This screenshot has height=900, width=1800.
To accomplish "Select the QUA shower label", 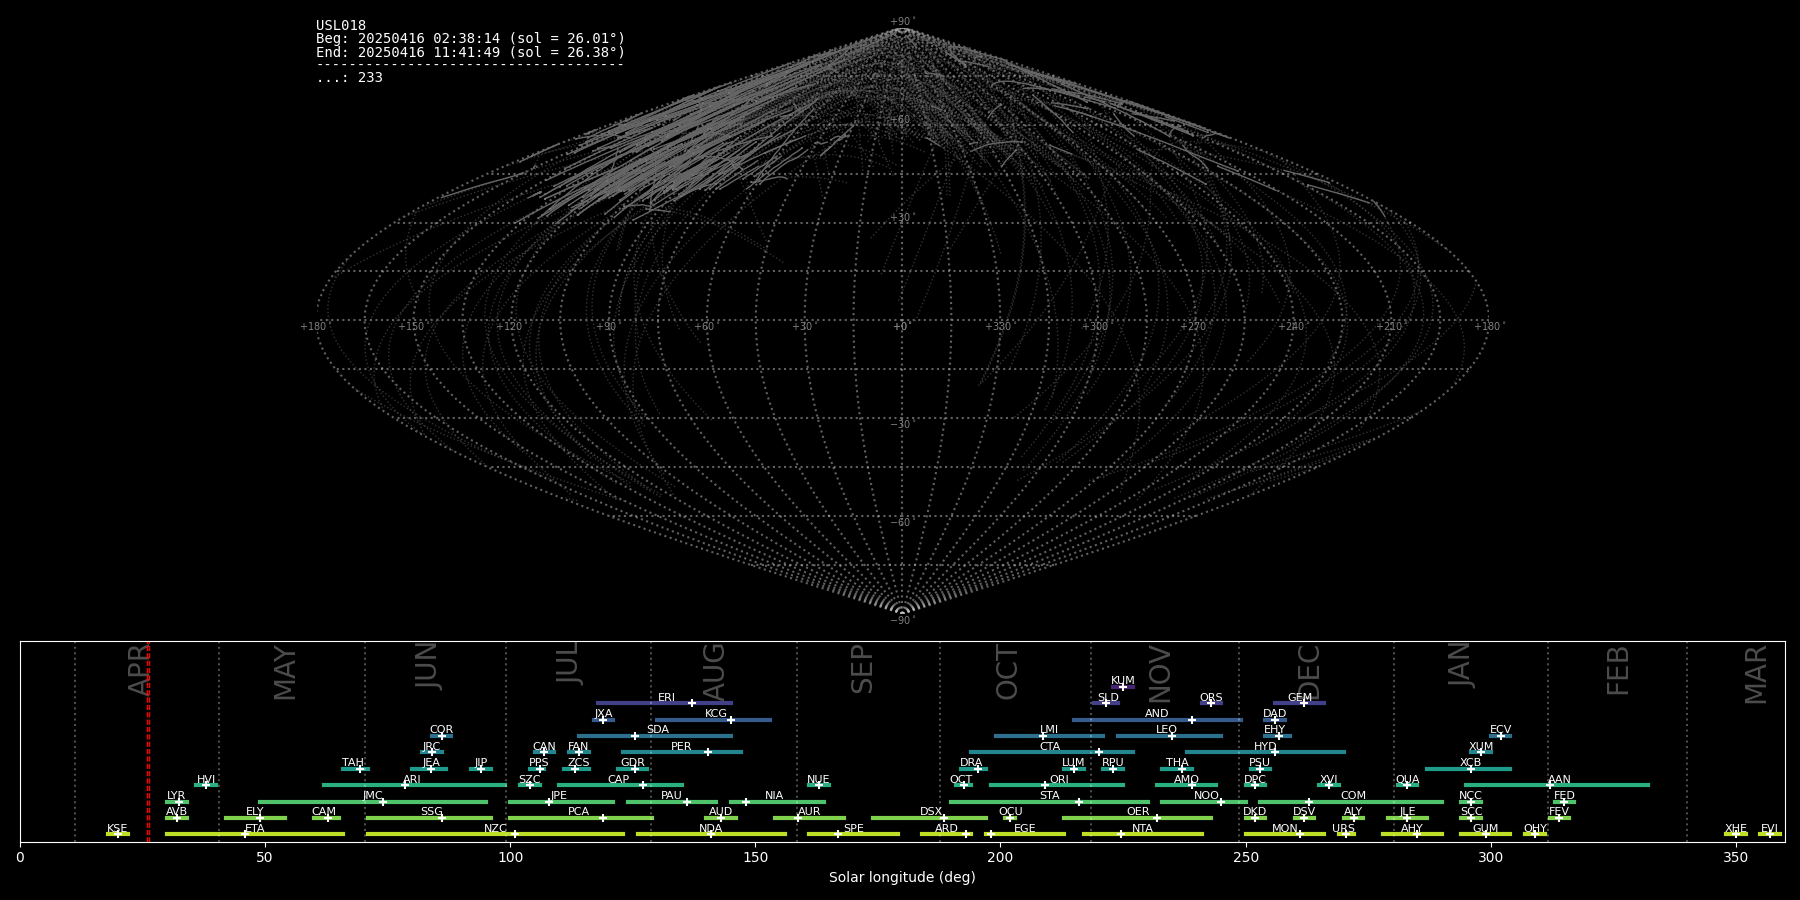I will (x=1407, y=780).
